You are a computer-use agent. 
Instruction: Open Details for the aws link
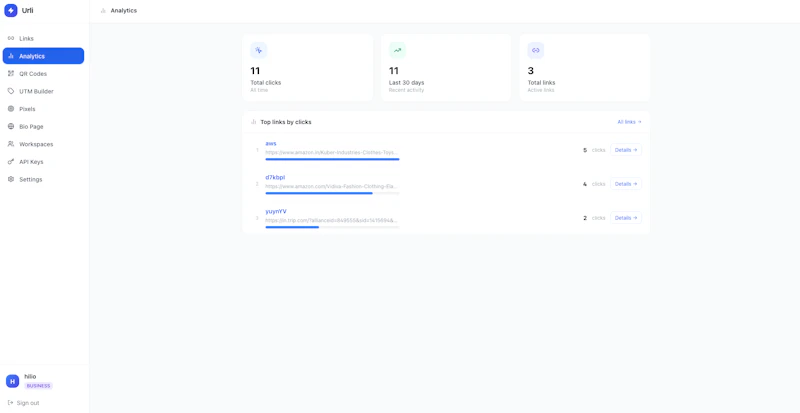626,150
